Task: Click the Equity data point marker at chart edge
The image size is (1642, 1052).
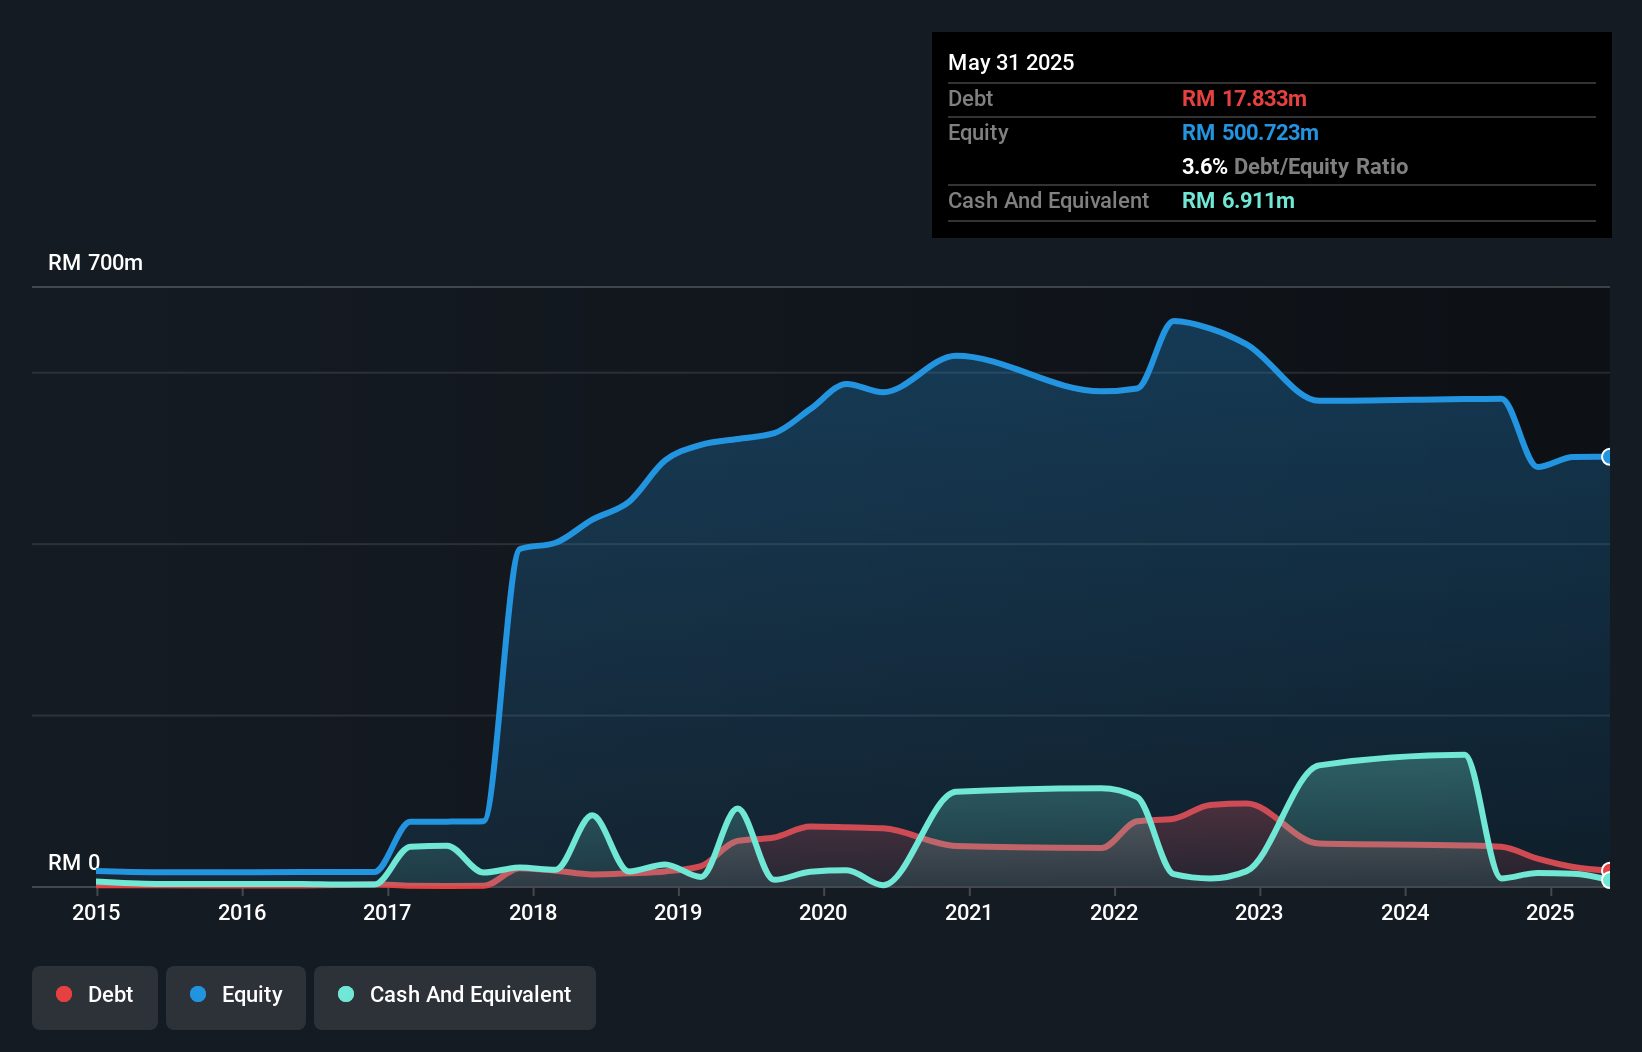Action: pyautogui.click(x=1608, y=457)
